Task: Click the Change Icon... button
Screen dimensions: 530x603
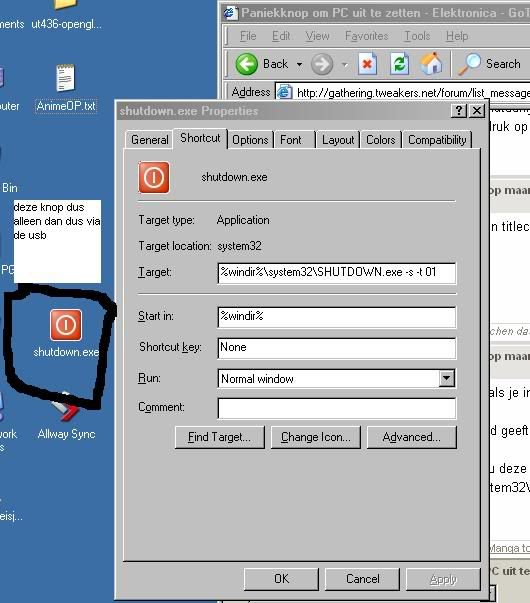Action: [x=316, y=437]
